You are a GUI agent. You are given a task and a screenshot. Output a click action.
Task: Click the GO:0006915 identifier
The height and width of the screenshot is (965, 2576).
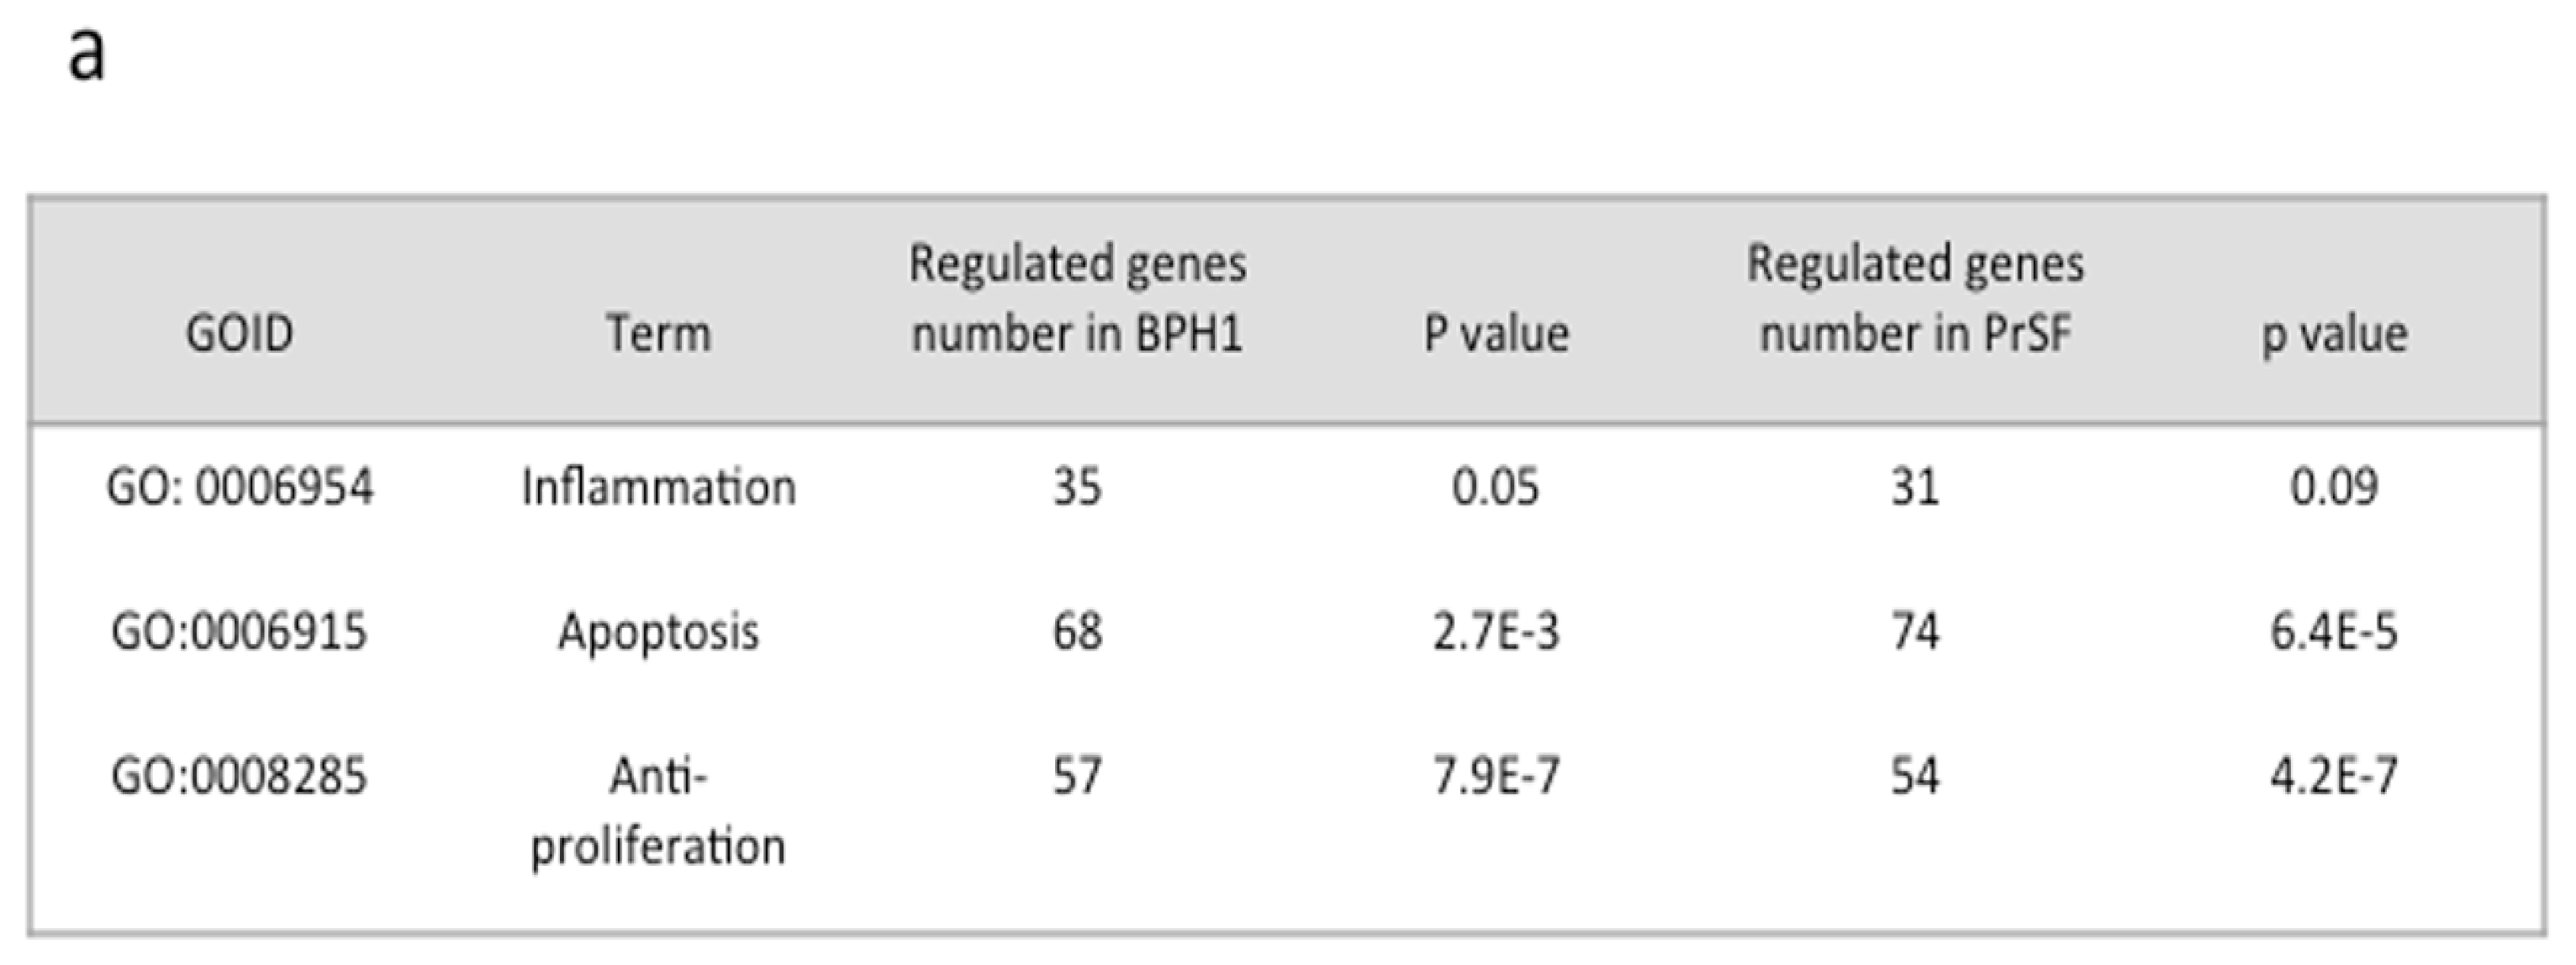(x=239, y=632)
